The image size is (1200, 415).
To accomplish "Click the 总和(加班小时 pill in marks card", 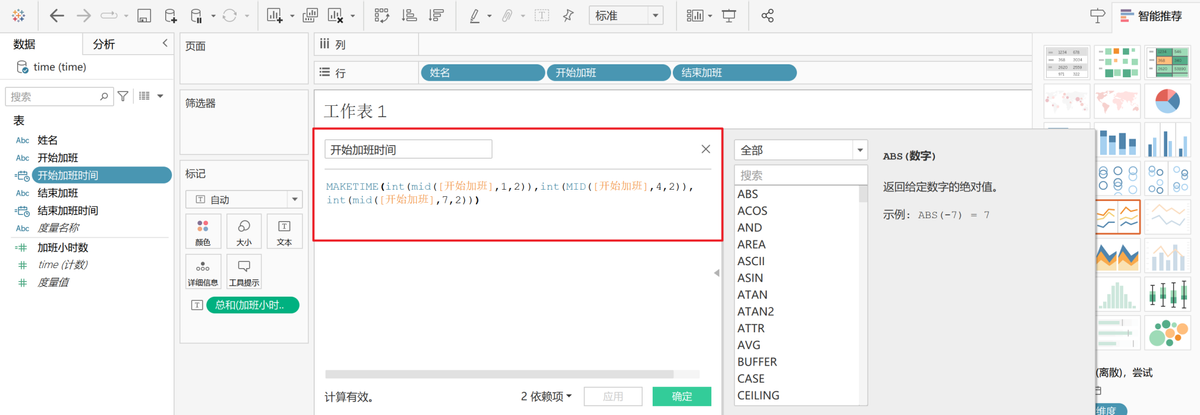I will click(253, 305).
